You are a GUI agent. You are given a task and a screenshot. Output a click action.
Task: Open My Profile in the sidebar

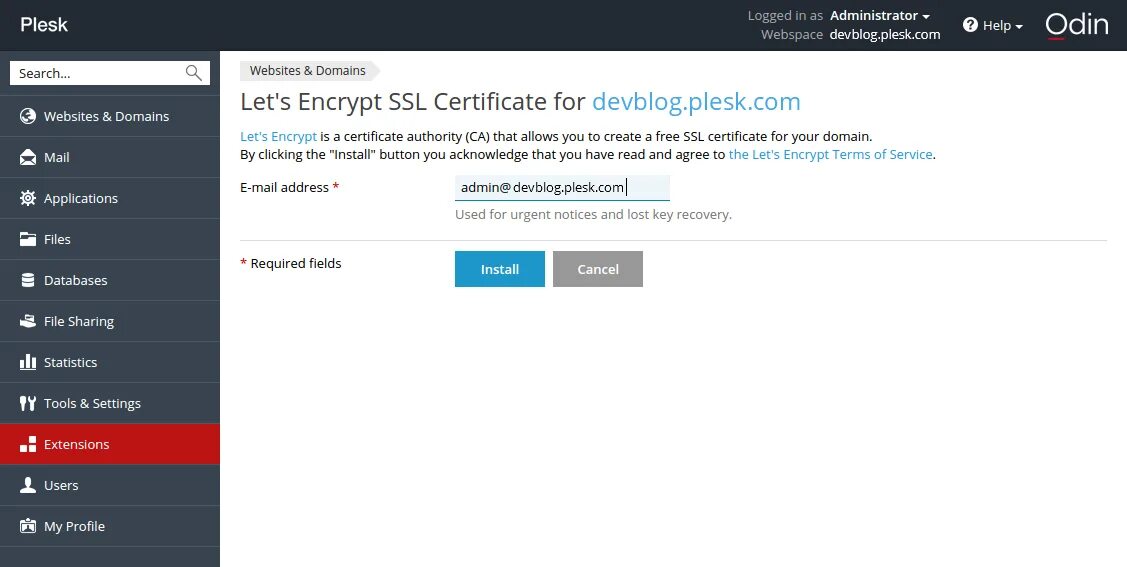(74, 526)
